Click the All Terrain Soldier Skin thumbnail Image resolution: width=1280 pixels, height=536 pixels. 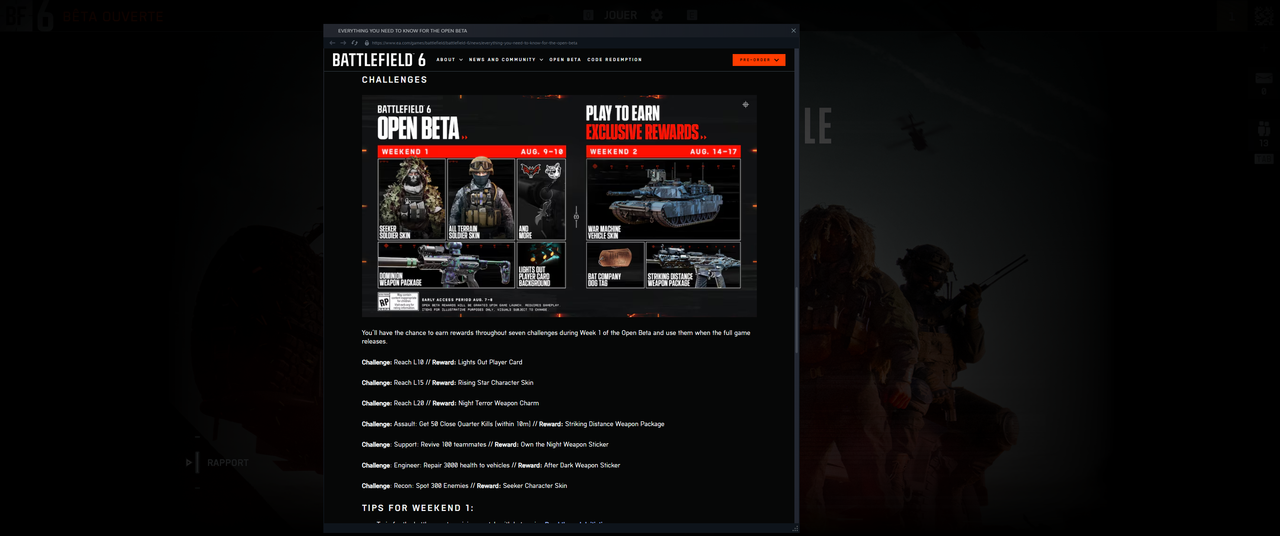click(x=481, y=199)
